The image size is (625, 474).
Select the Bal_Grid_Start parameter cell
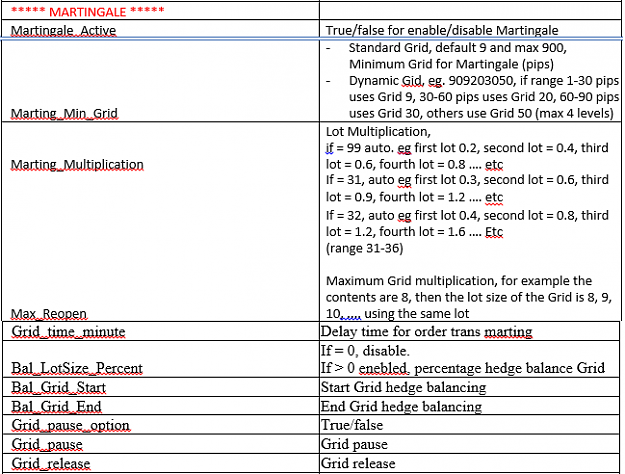point(161,387)
